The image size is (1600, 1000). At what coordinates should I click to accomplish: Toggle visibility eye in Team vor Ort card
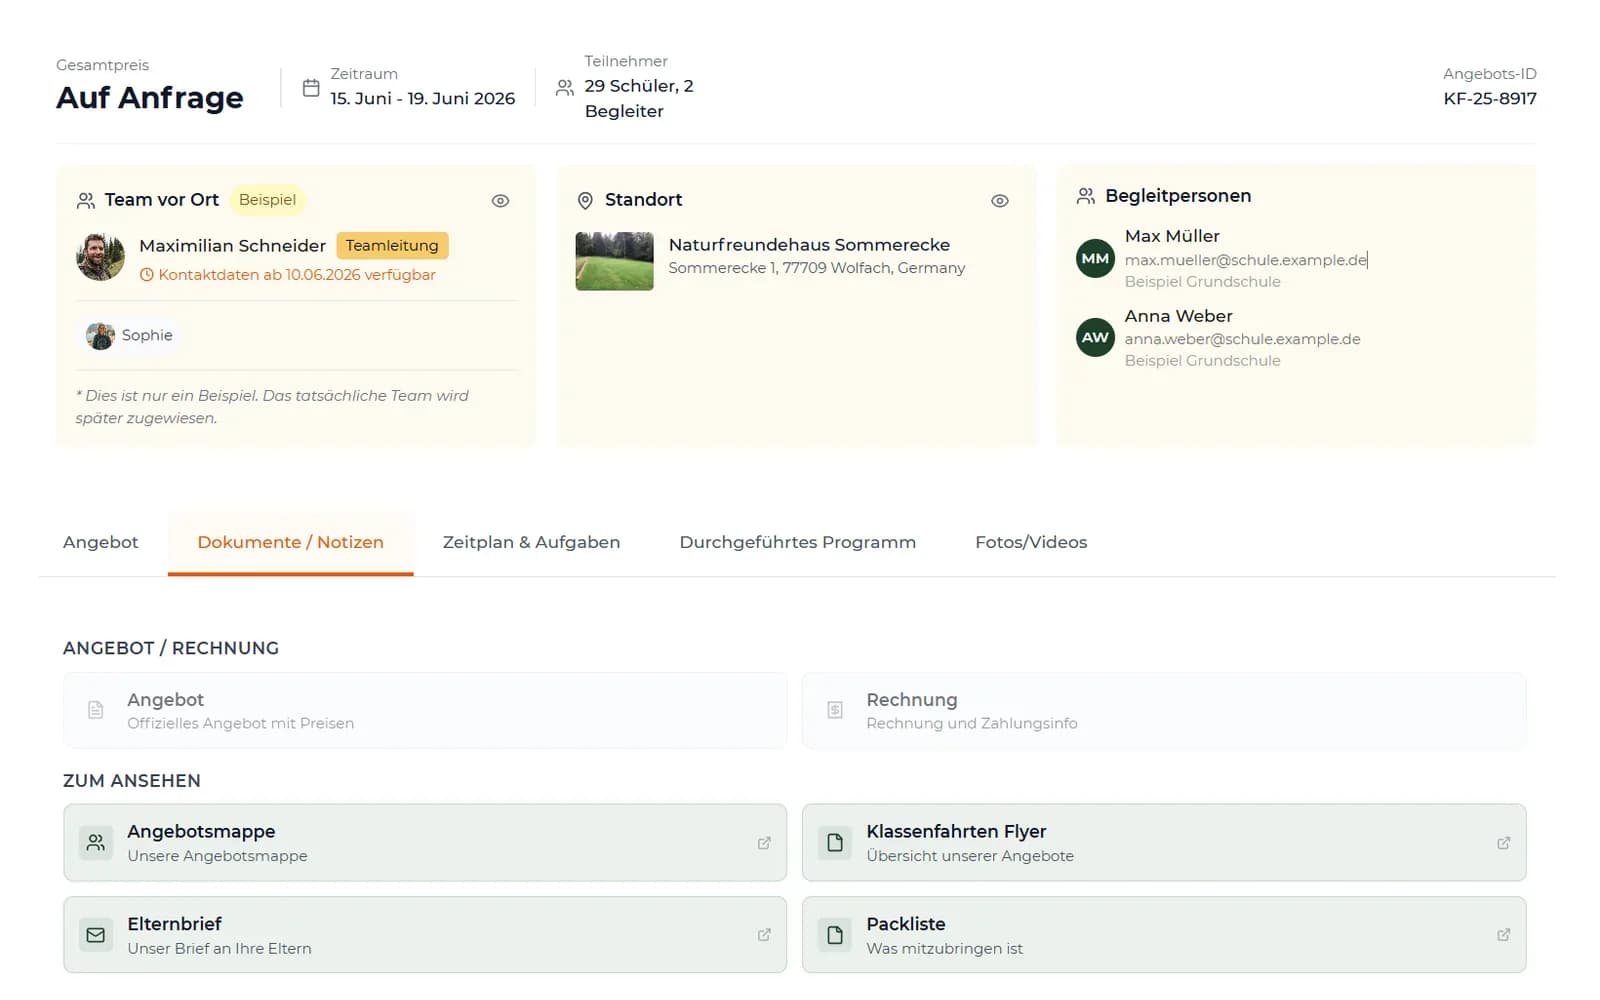click(500, 201)
